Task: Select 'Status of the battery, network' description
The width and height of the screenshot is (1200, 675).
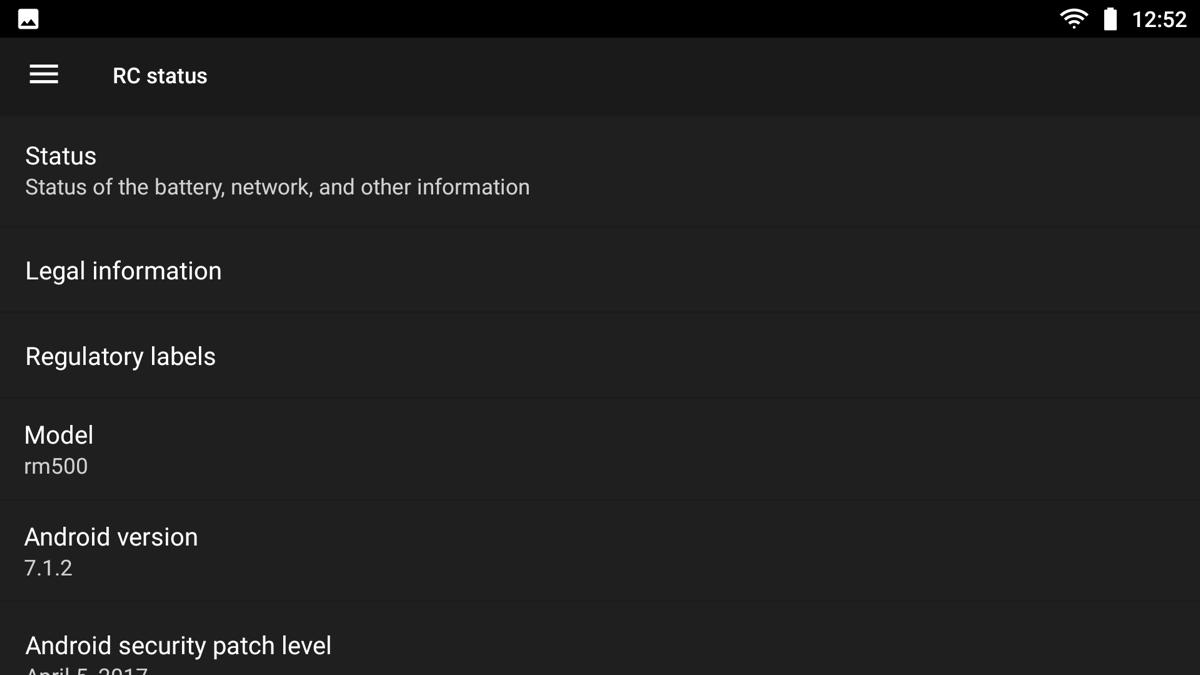Action: click(277, 187)
